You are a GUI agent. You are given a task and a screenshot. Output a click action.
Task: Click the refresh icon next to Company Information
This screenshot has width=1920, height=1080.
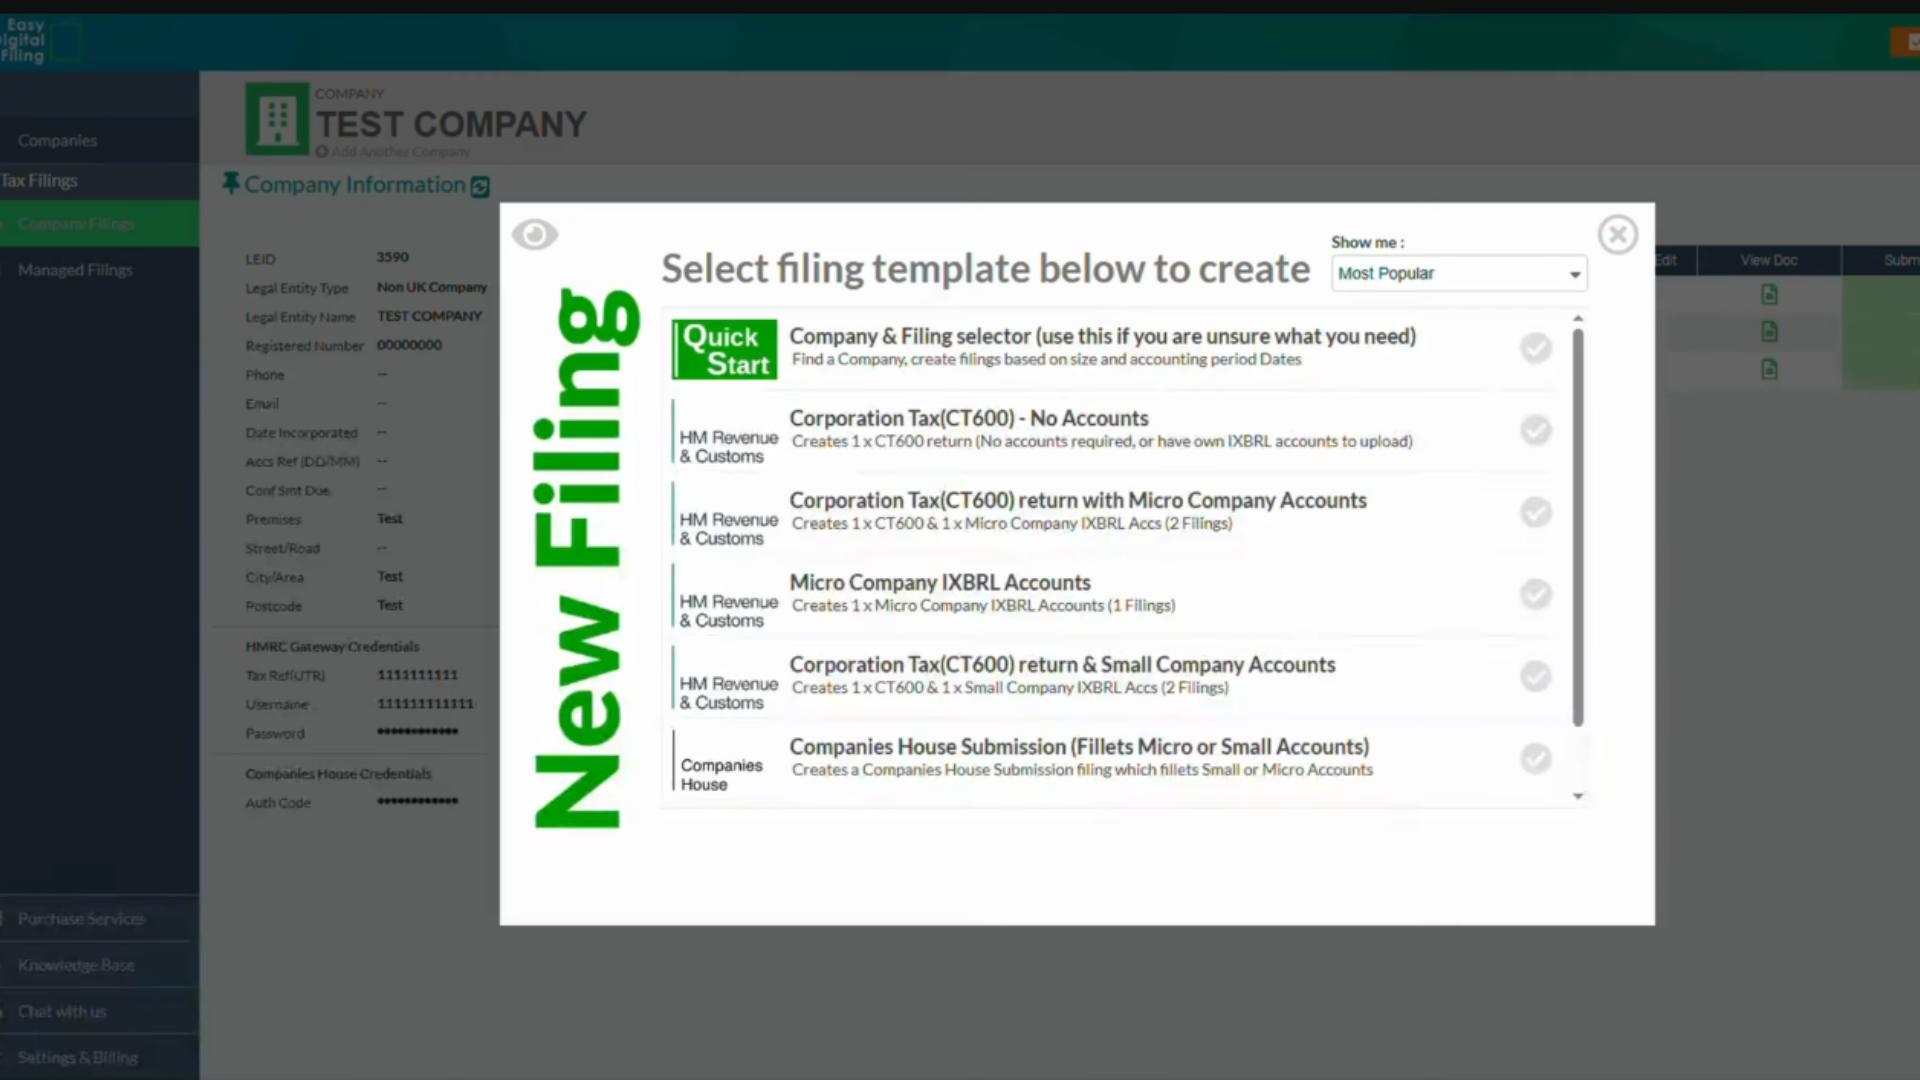pyautogui.click(x=479, y=186)
